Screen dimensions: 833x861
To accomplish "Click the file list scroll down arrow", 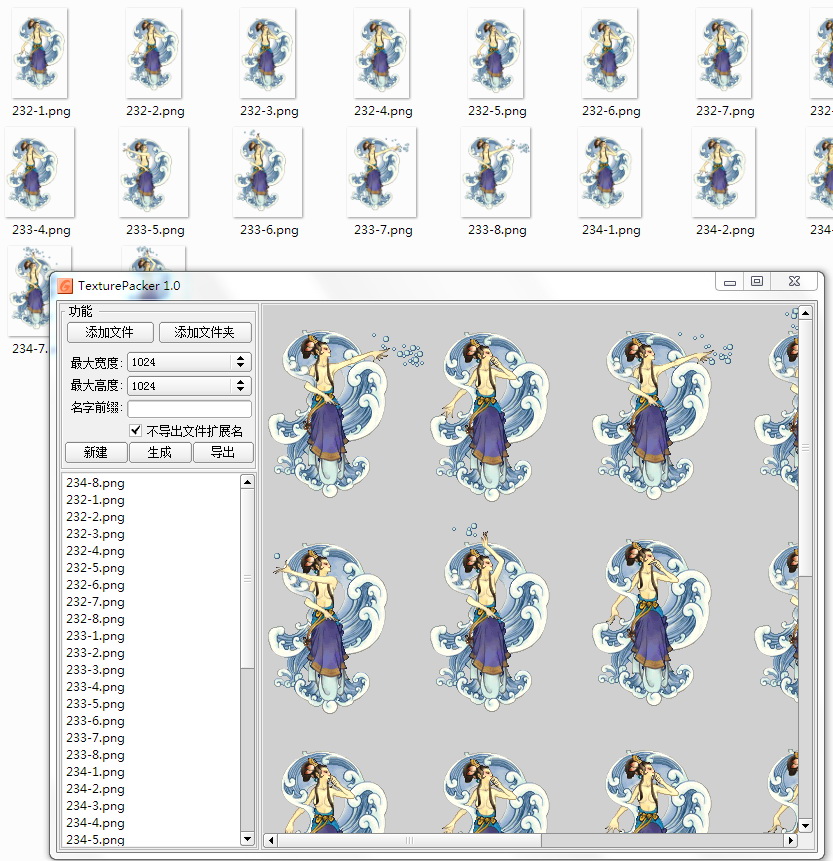I will 248,838.
